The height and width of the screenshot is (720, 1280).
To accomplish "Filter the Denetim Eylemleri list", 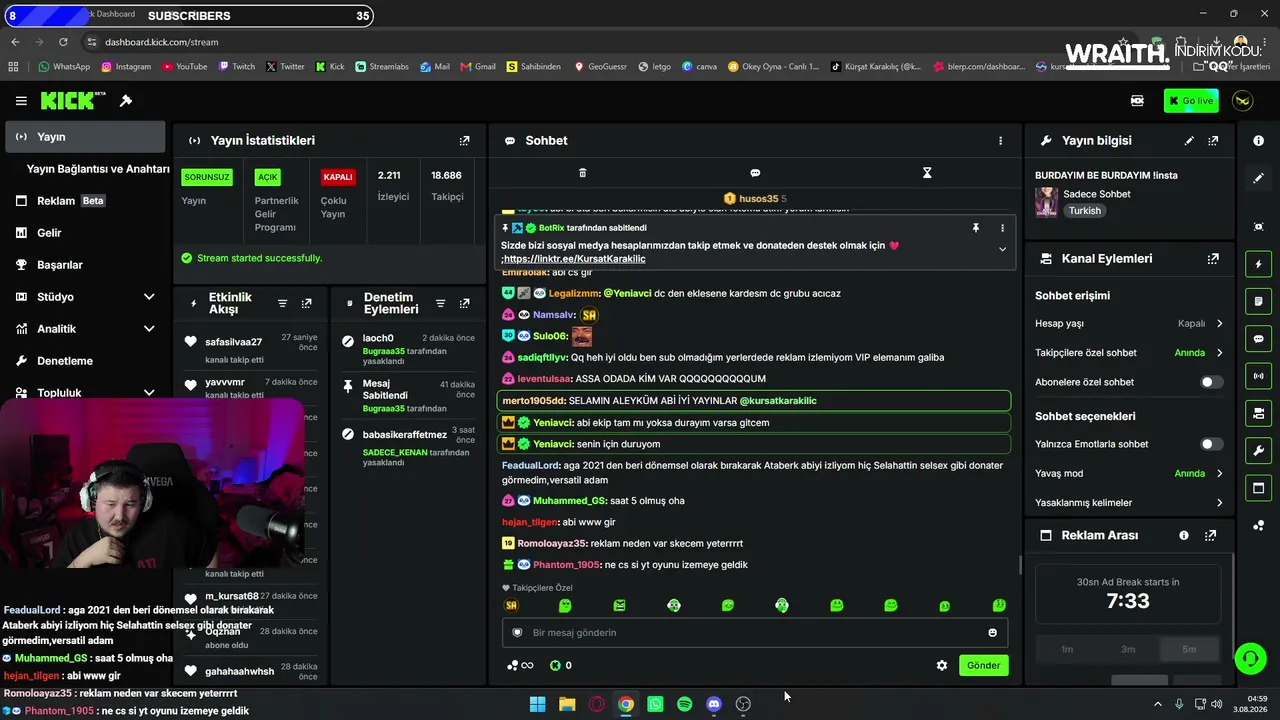I will [x=440, y=303].
